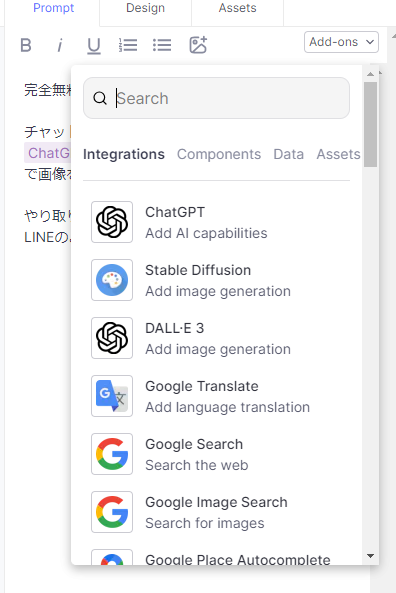Screen dimensions: 396x593
Task: Toggle italic text formatting
Action: tap(60, 45)
